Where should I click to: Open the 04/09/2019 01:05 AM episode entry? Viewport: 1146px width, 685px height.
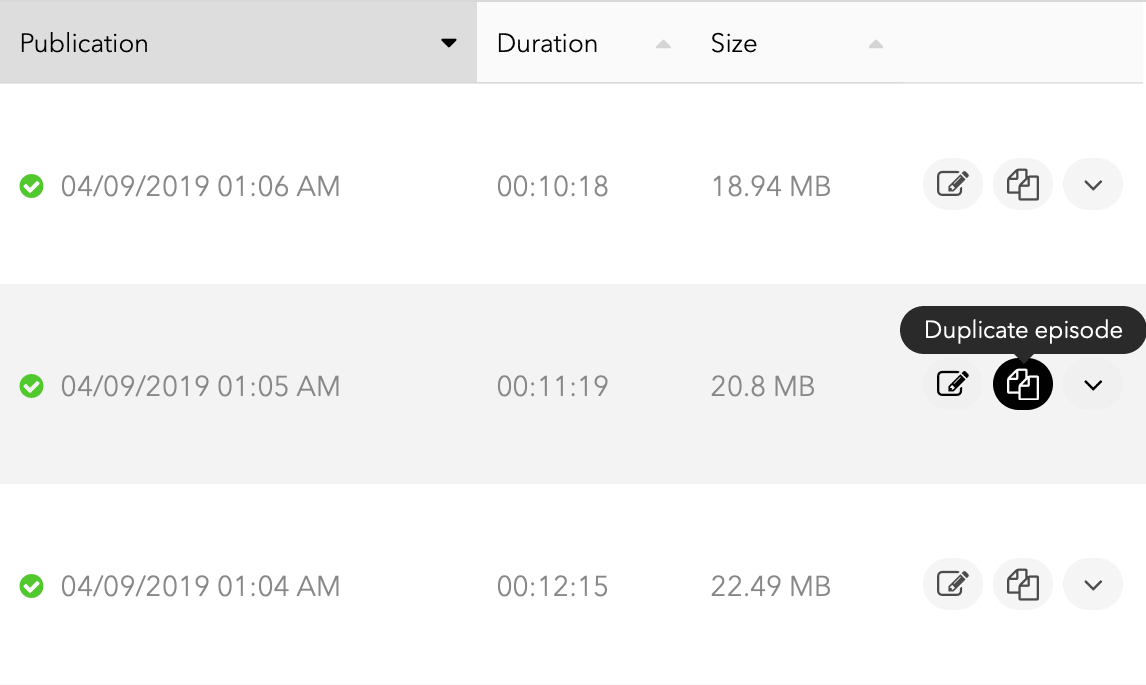pos(201,384)
